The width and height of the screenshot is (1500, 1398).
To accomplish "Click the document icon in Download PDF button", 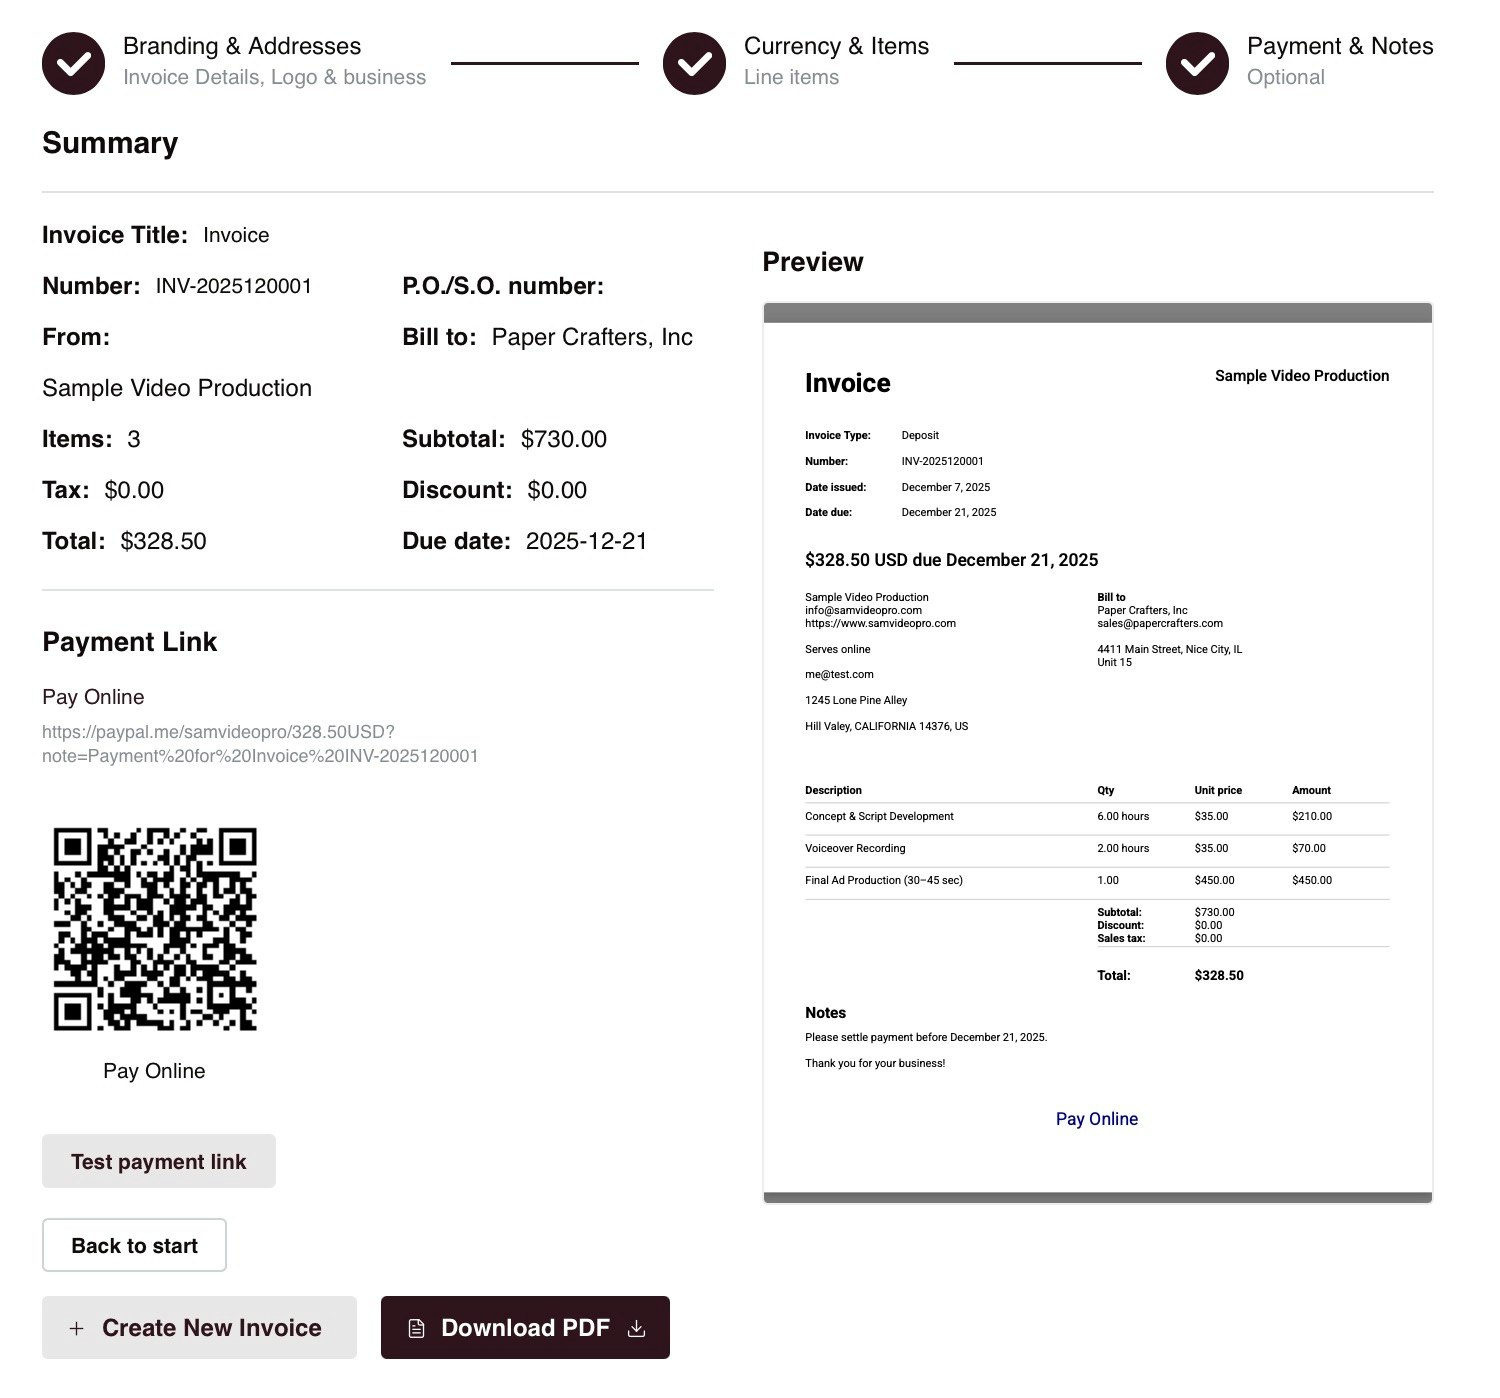I will click(x=417, y=1327).
